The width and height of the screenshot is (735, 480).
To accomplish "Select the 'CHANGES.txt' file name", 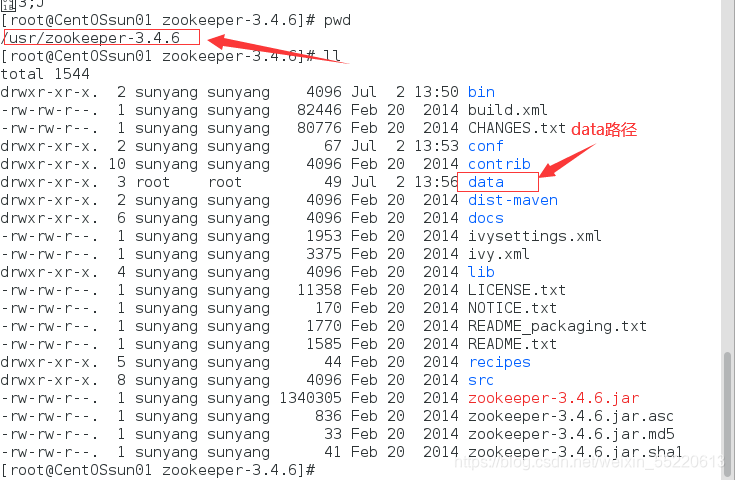I will [x=517, y=128].
